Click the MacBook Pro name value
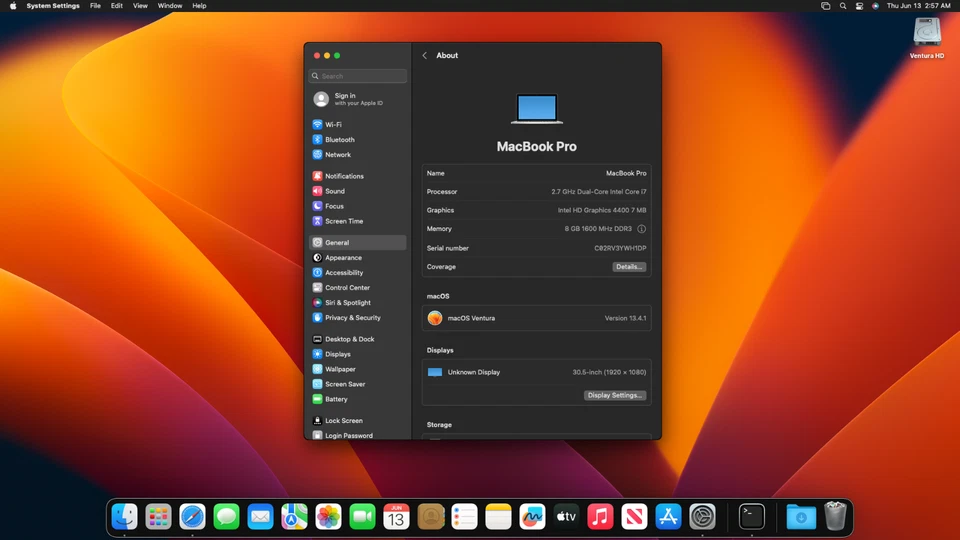This screenshot has height=540, width=960. [x=626, y=173]
